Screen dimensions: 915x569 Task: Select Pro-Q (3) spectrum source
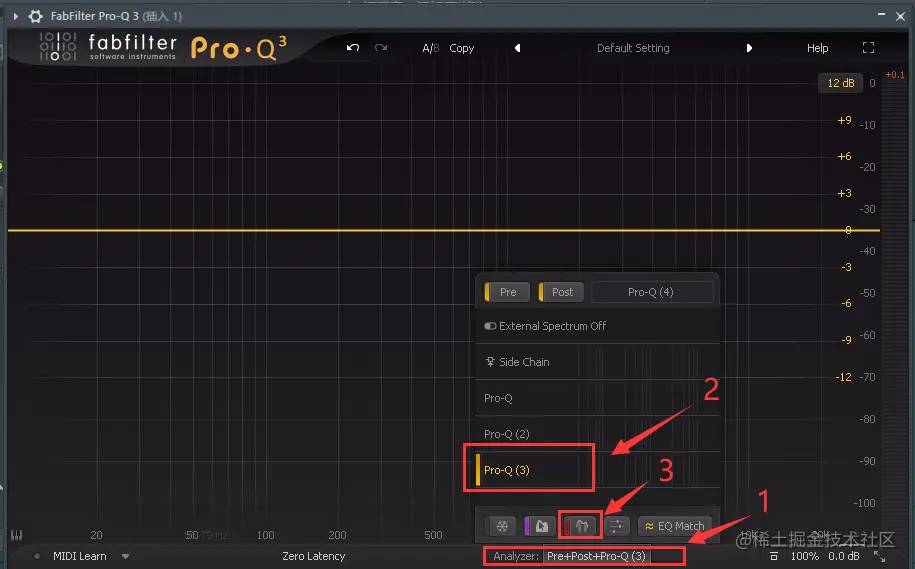click(x=597, y=470)
